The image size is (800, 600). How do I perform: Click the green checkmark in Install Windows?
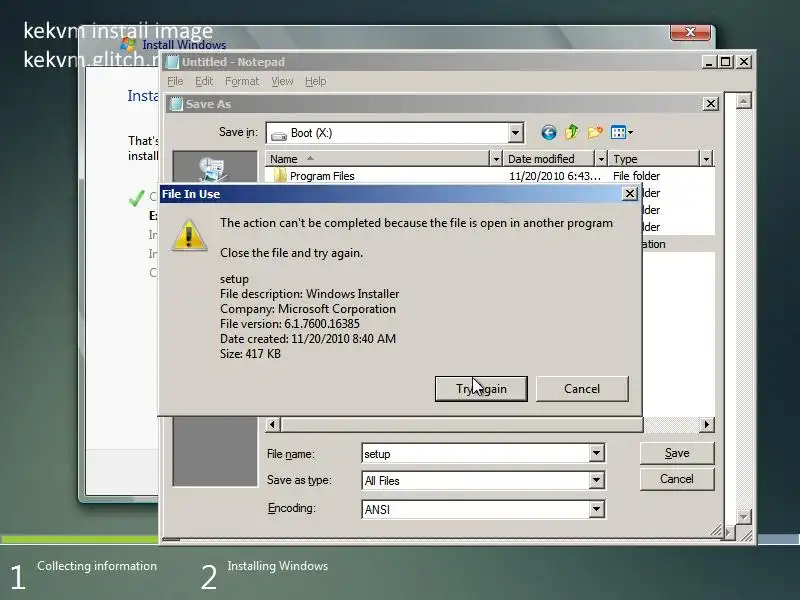(x=137, y=198)
